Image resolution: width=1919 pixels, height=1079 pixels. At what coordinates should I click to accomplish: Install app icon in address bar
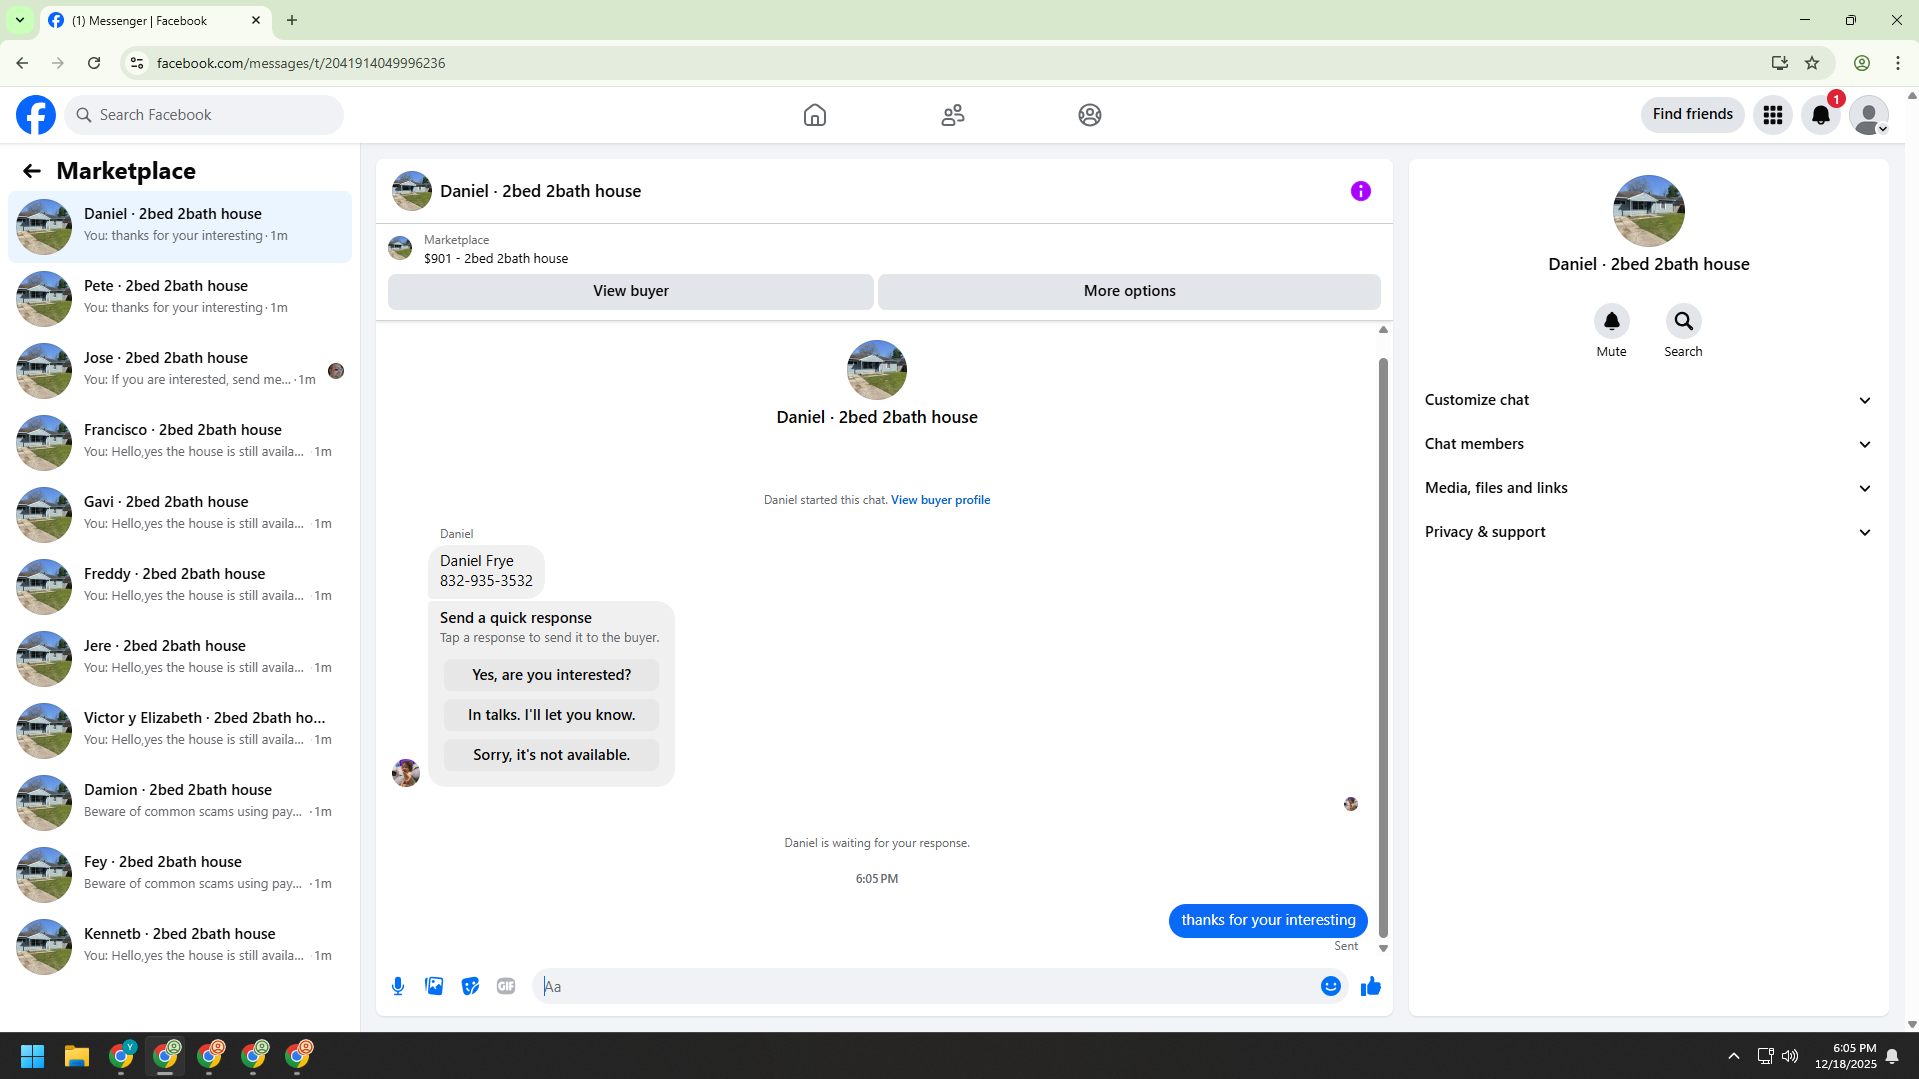[1780, 63]
